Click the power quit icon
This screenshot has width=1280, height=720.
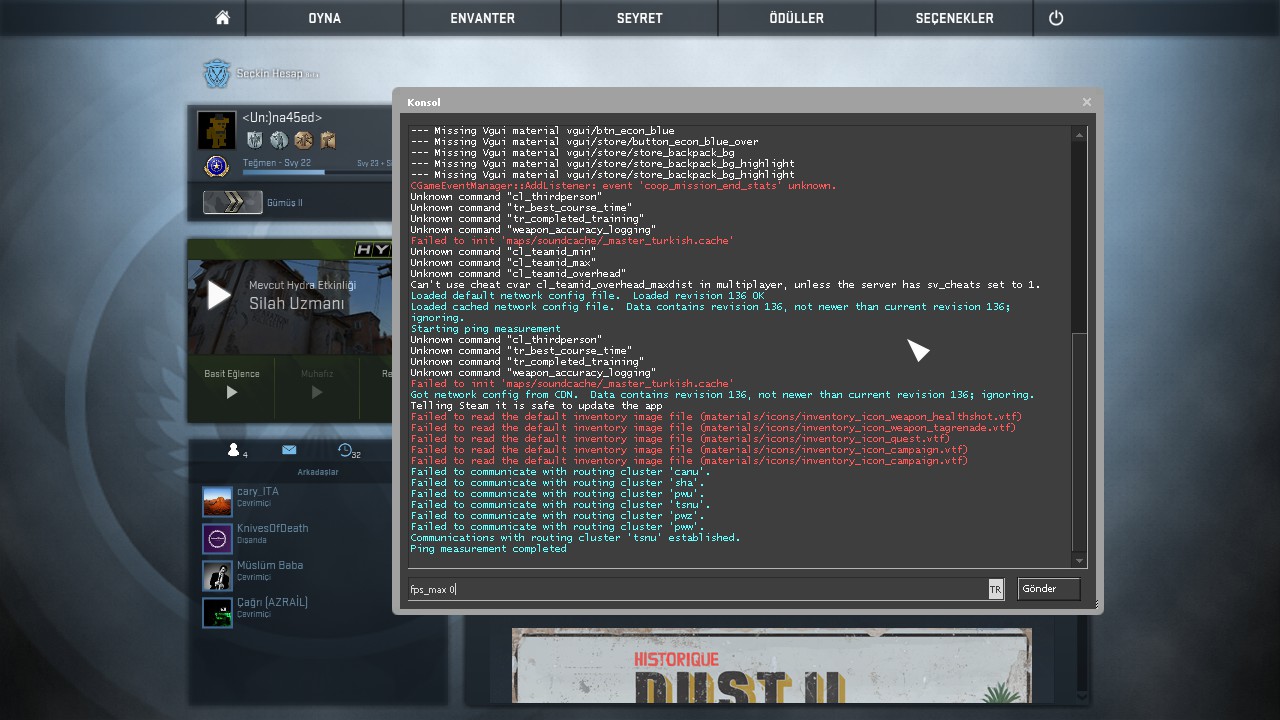(x=1056, y=18)
